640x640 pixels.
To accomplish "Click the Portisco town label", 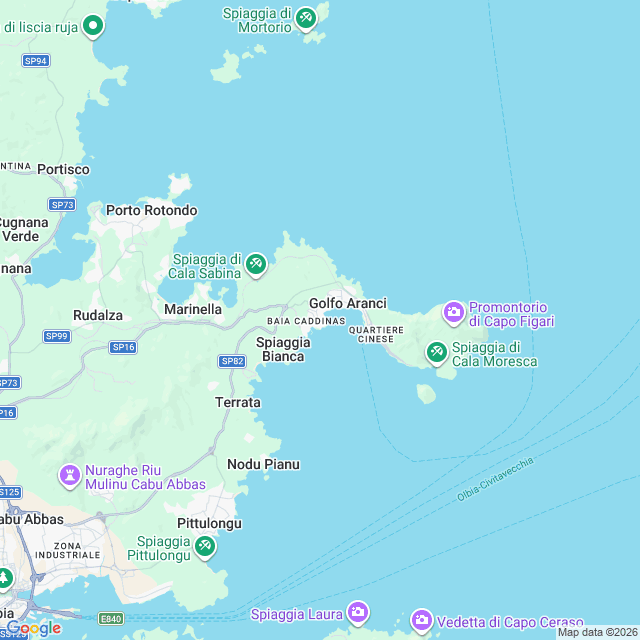I will [63, 169].
